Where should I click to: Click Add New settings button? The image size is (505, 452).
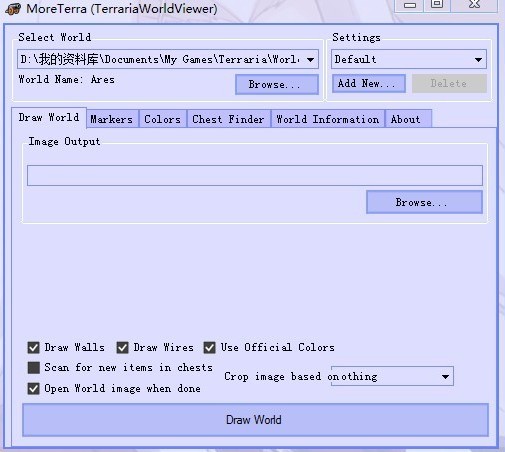[369, 83]
